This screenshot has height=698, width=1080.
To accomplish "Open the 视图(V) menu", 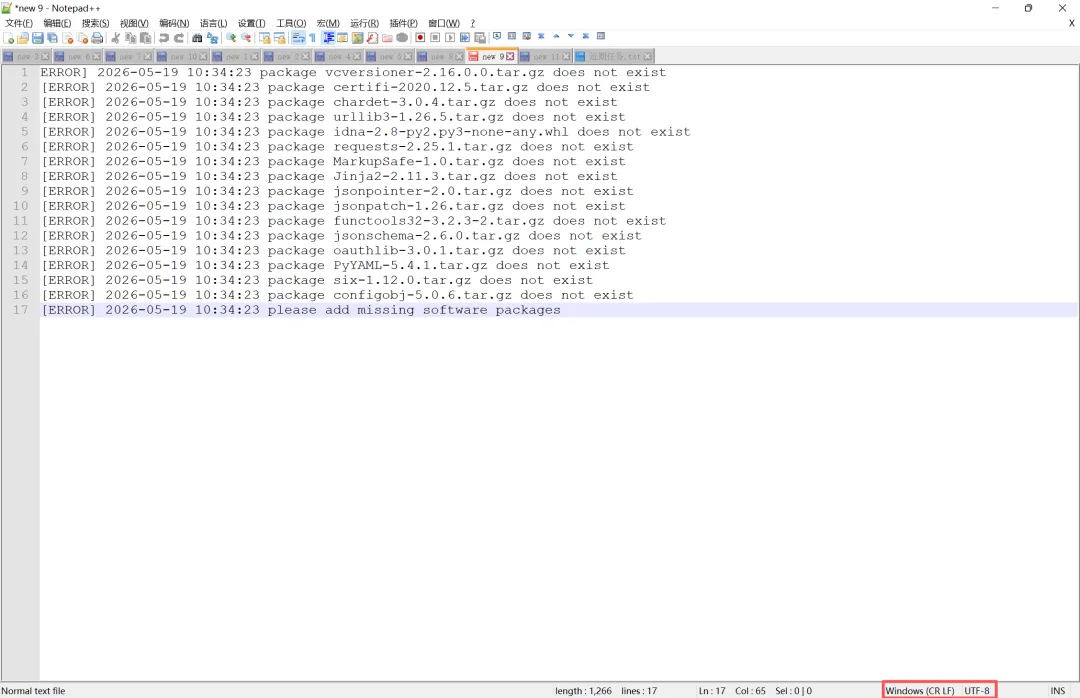I will [134, 23].
